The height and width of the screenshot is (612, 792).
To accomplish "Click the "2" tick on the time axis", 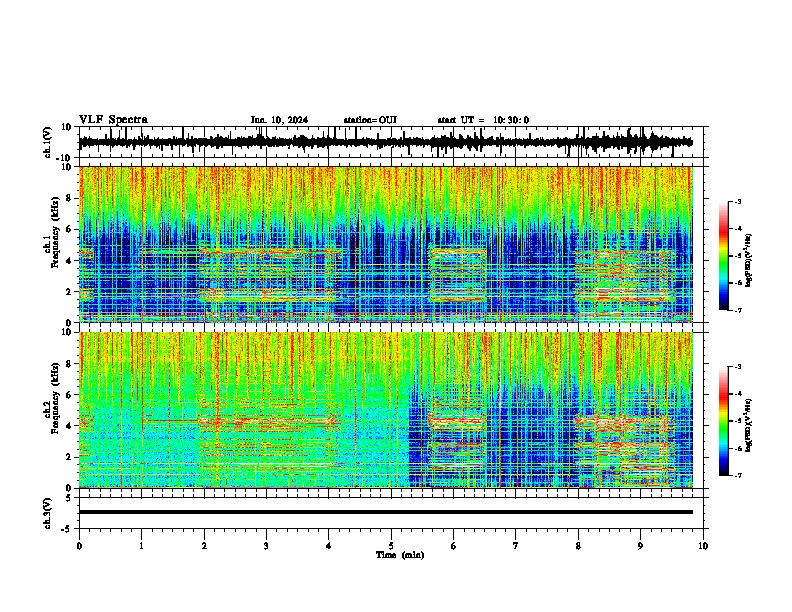I will coord(204,546).
